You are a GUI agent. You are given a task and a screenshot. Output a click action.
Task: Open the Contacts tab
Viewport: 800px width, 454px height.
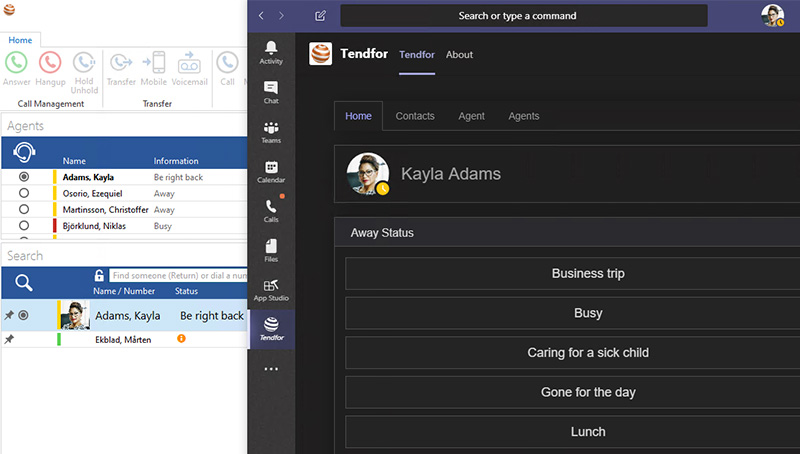coord(415,116)
